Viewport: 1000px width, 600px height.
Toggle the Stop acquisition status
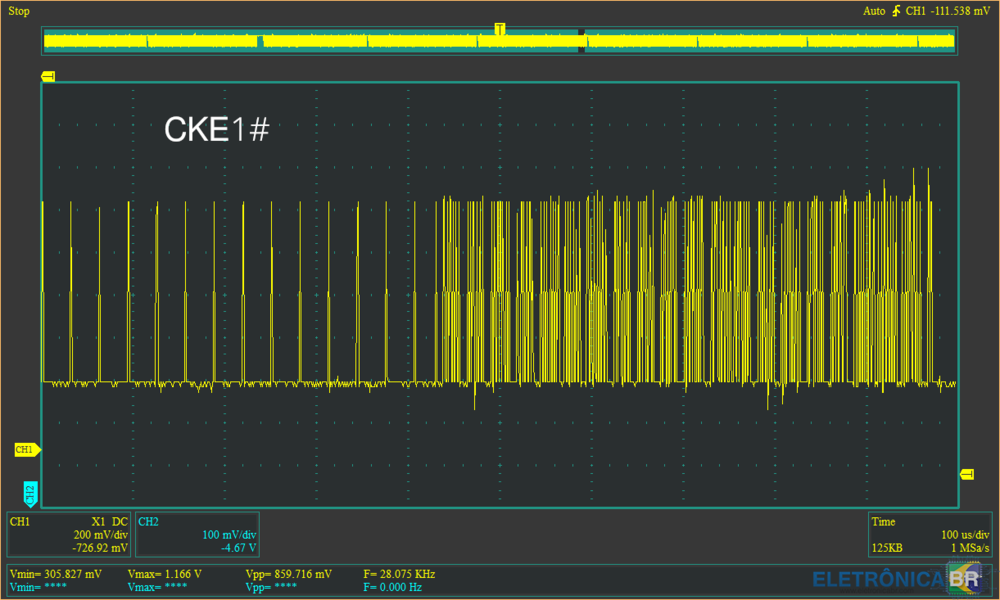pyautogui.click(x=19, y=11)
